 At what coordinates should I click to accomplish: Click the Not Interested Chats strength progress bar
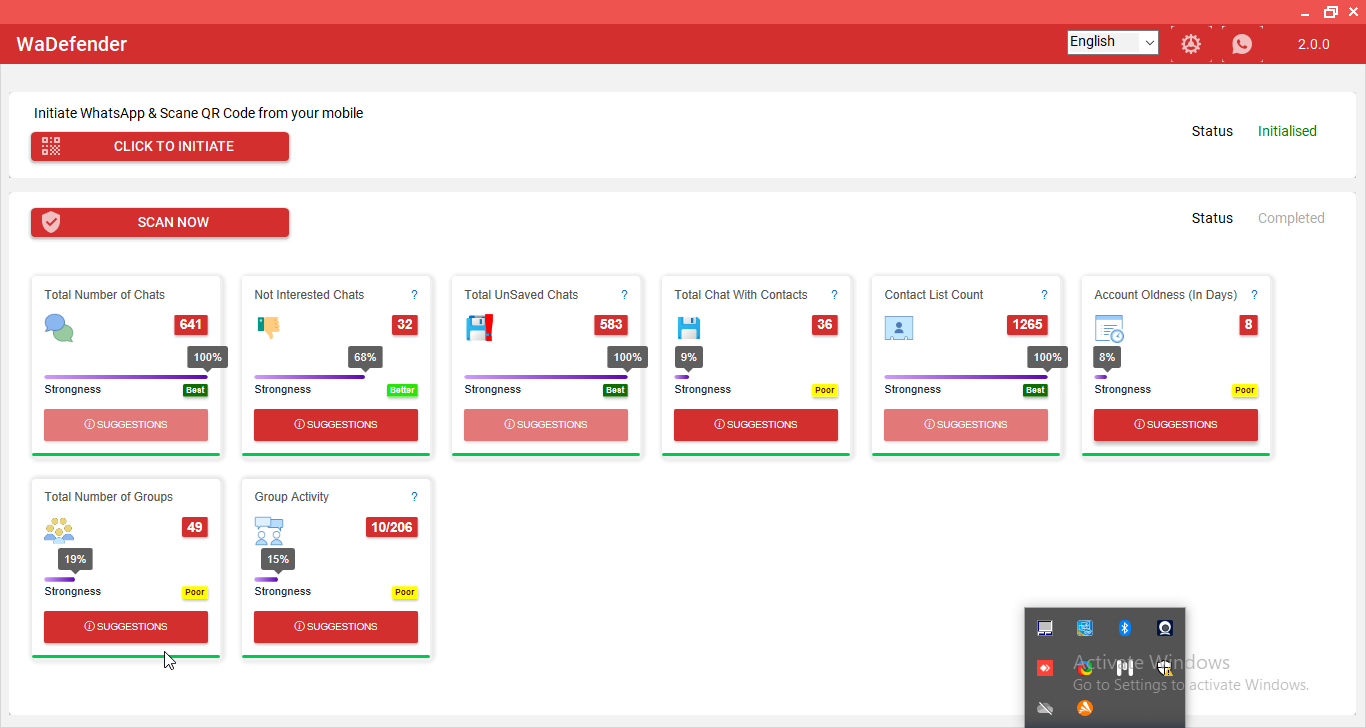(x=310, y=377)
